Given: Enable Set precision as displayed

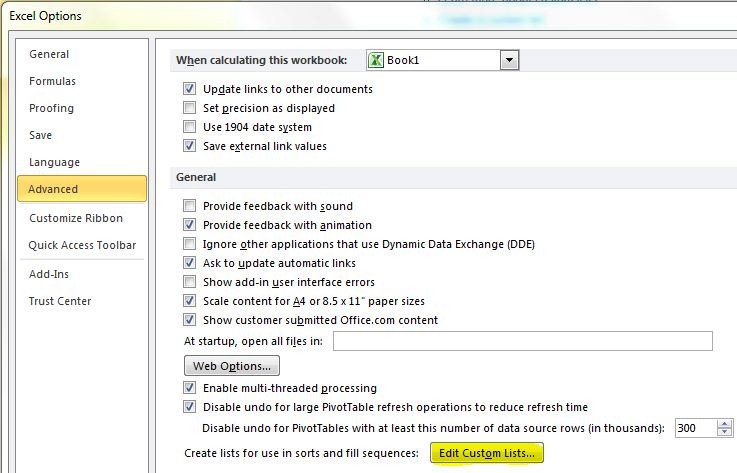Looking at the screenshot, I should tap(189, 108).
